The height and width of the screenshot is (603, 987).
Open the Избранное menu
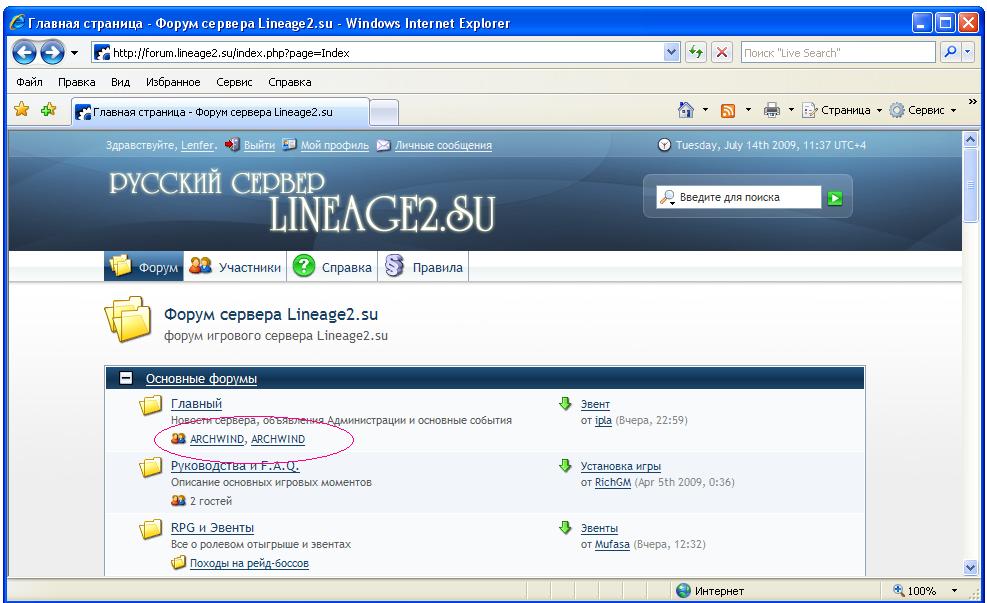[173, 82]
